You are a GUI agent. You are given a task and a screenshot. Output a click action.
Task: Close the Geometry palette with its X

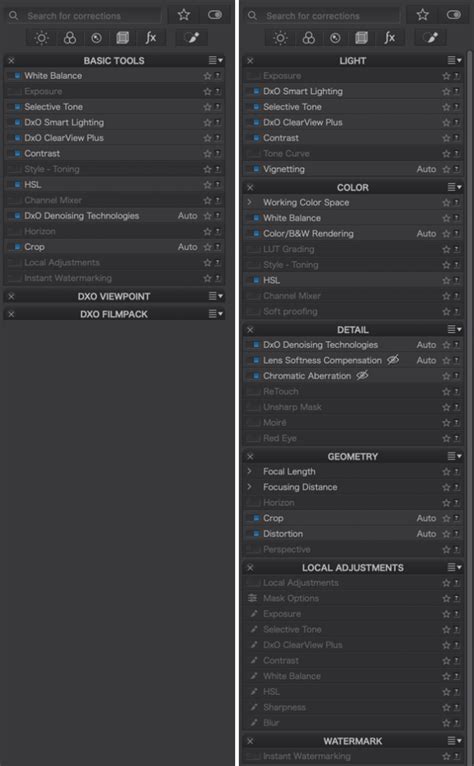250,456
